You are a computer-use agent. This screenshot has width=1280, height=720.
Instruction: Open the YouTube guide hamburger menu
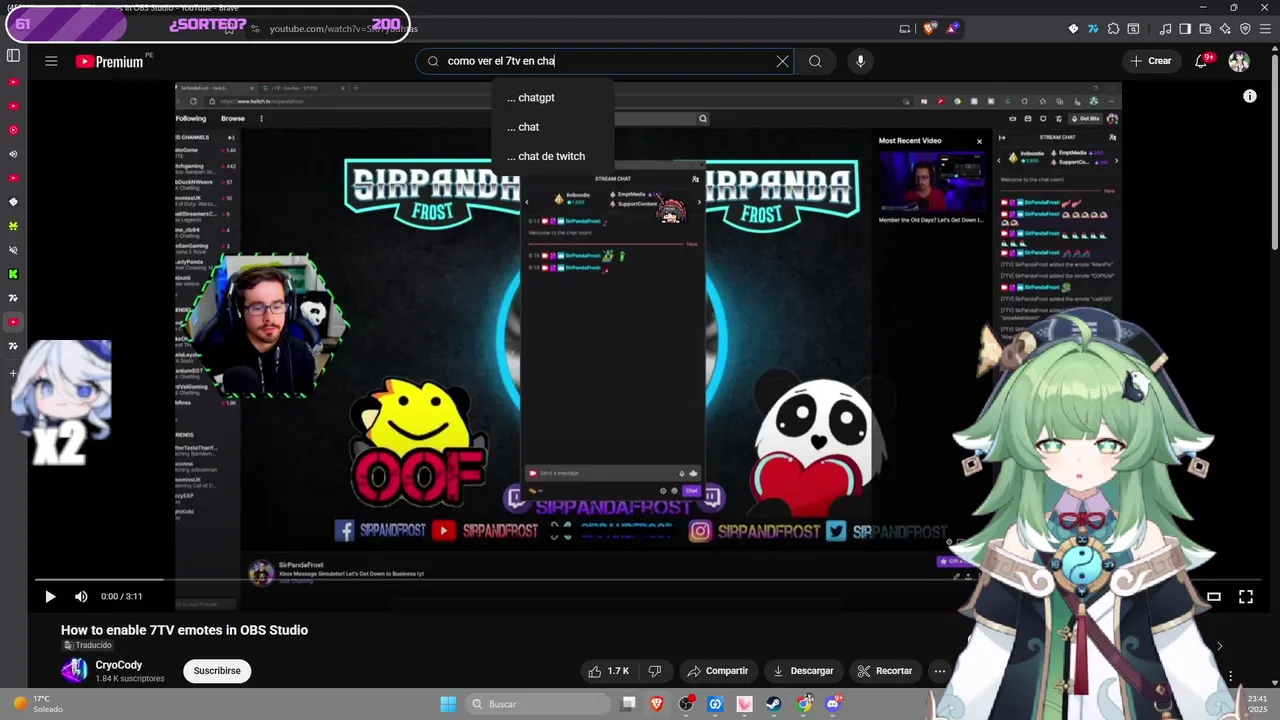coord(51,61)
